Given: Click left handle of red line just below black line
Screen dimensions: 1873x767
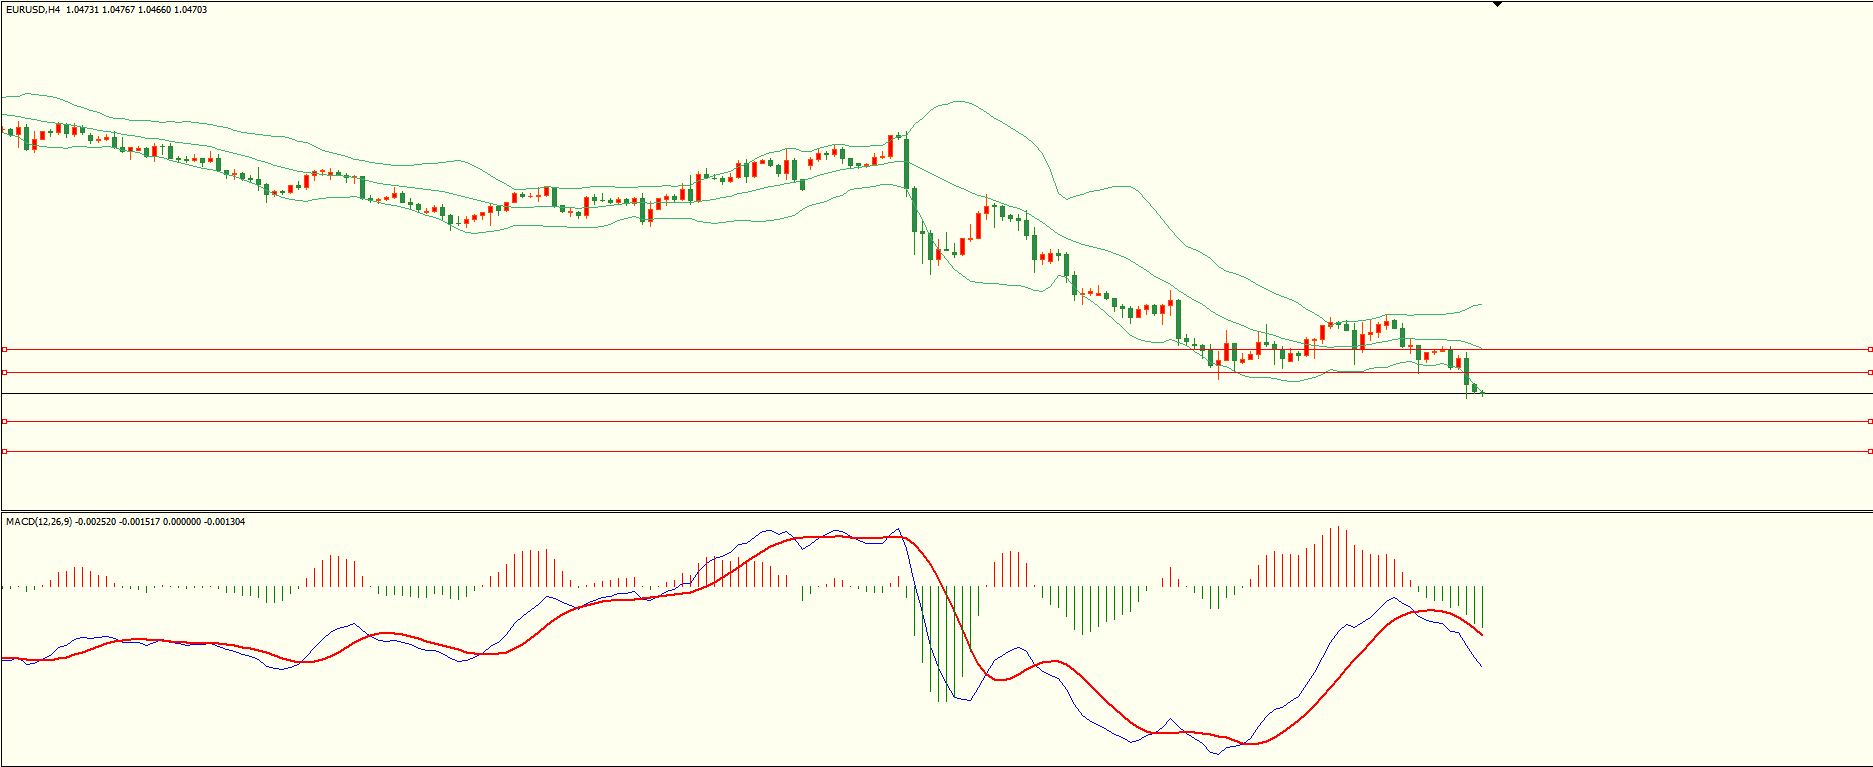Looking at the screenshot, I should click(5, 421).
